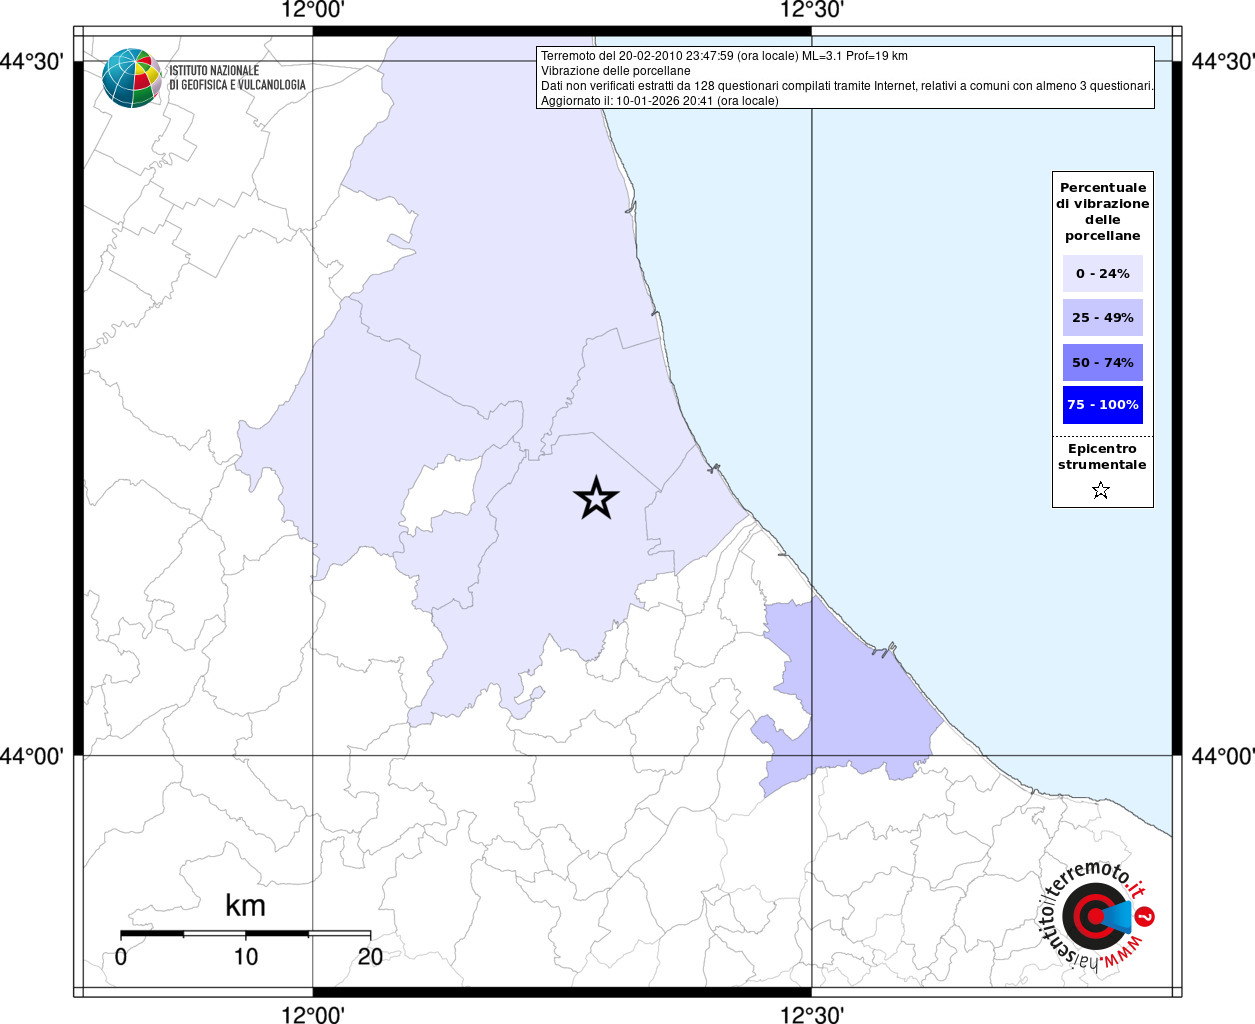The width and height of the screenshot is (1255, 1024).
Task: Click the bottom 12°00' longitude label
Action: (x=313, y=1015)
